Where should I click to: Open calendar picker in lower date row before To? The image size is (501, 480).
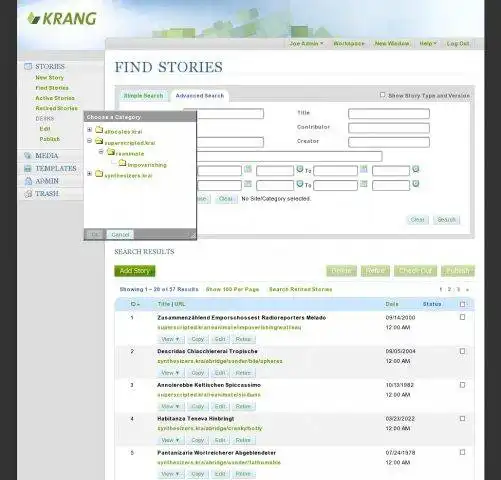[248, 184]
